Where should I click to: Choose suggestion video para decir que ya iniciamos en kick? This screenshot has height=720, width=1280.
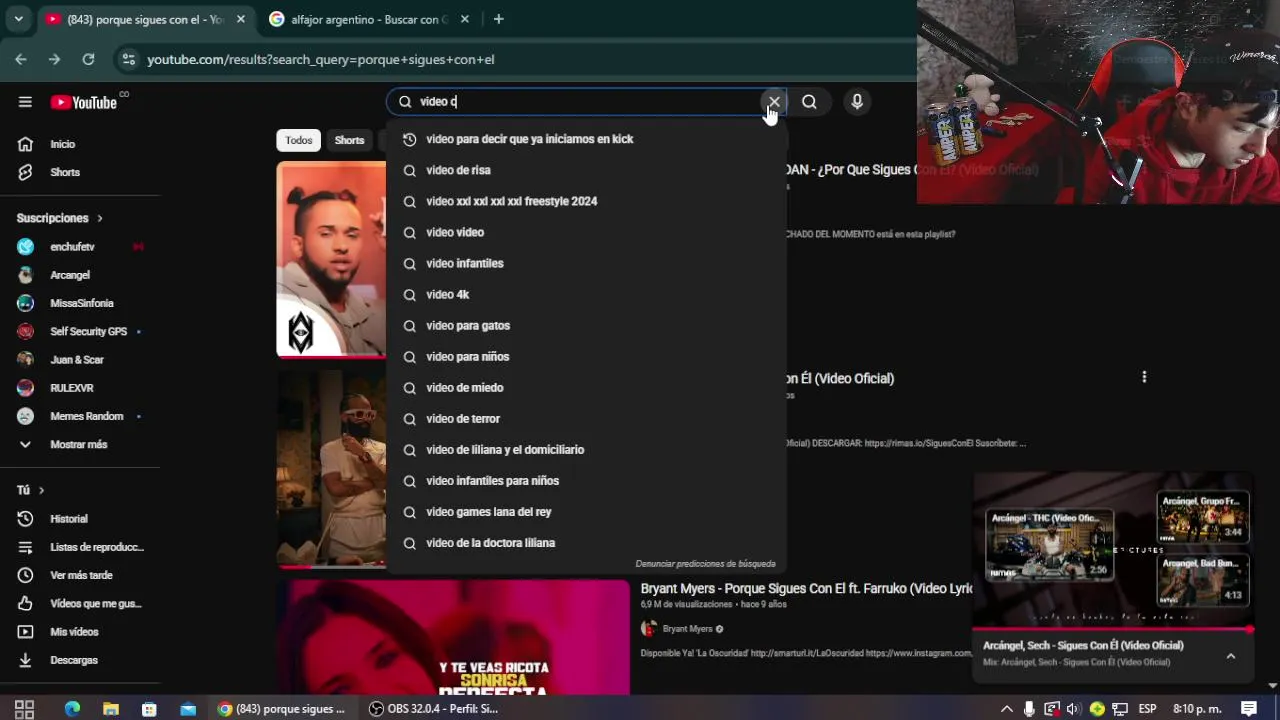point(586,139)
